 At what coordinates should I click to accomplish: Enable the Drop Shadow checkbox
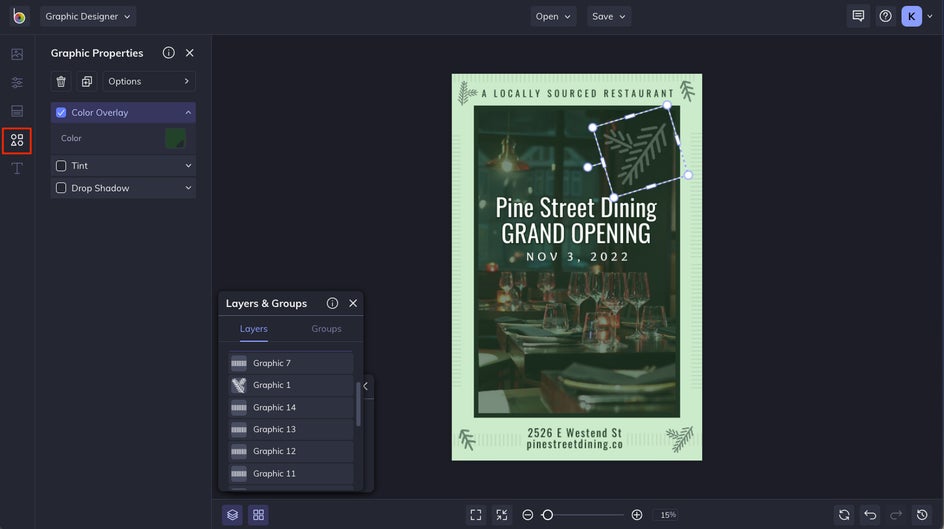click(x=61, y=188)
